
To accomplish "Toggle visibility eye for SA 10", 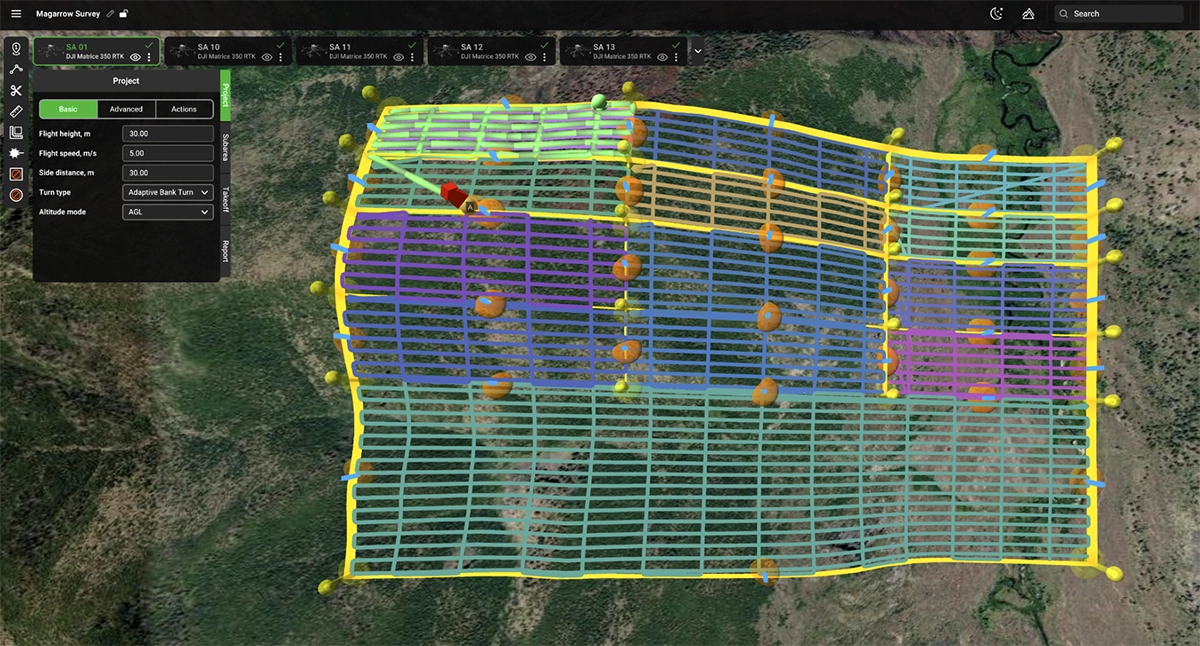I will tap(266, 58).
